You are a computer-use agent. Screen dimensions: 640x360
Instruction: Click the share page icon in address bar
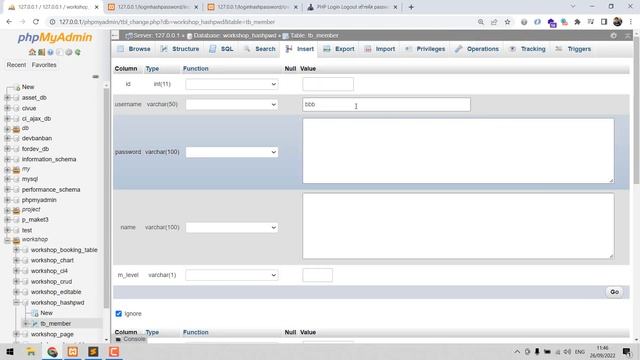(494, 22)
